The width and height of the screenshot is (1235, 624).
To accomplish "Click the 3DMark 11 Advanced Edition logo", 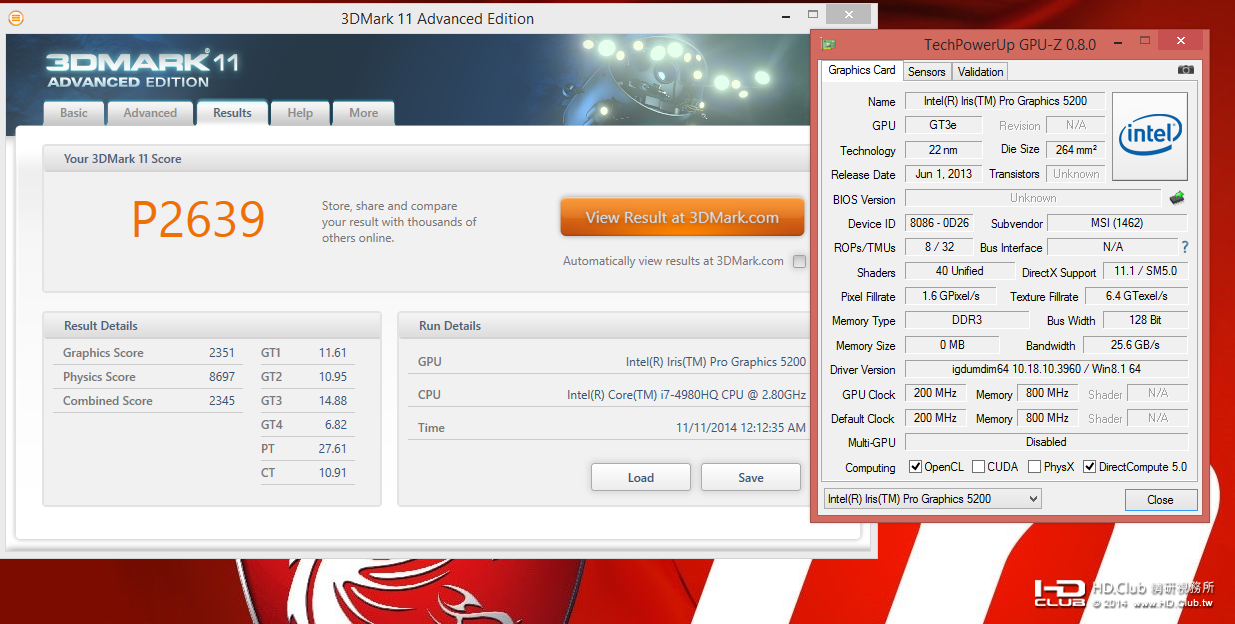I will [x=142, y=69].
